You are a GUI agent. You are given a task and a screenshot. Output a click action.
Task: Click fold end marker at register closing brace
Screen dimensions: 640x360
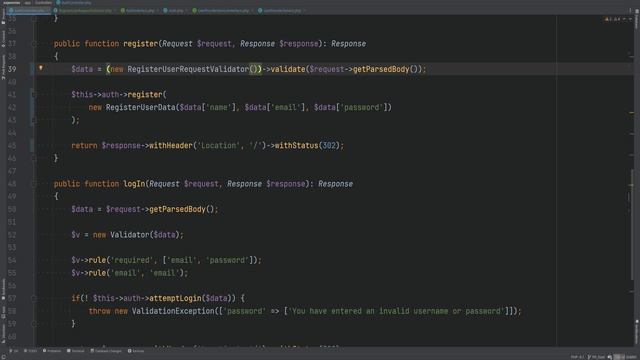coord(34,158)
